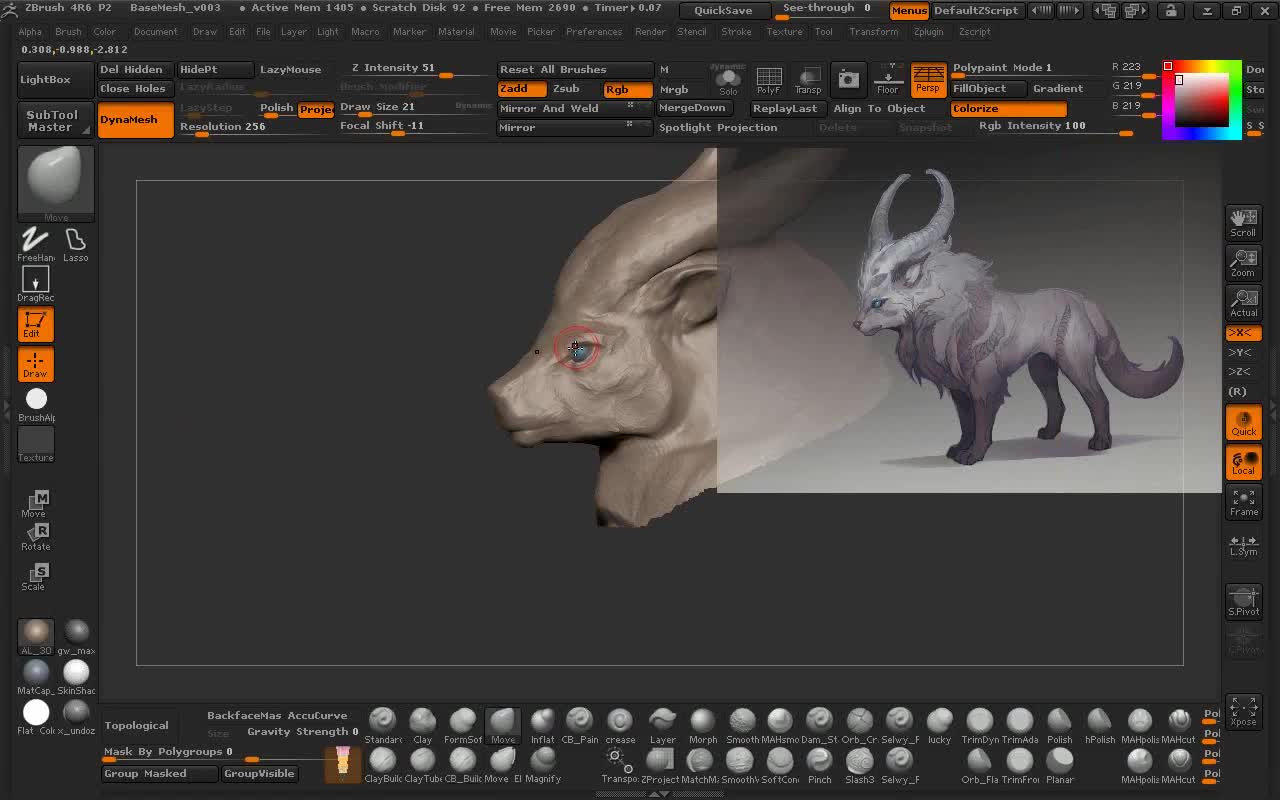
Task: Pick the Inflat brush
Action: pyautogui.click(x=542, y=725)
